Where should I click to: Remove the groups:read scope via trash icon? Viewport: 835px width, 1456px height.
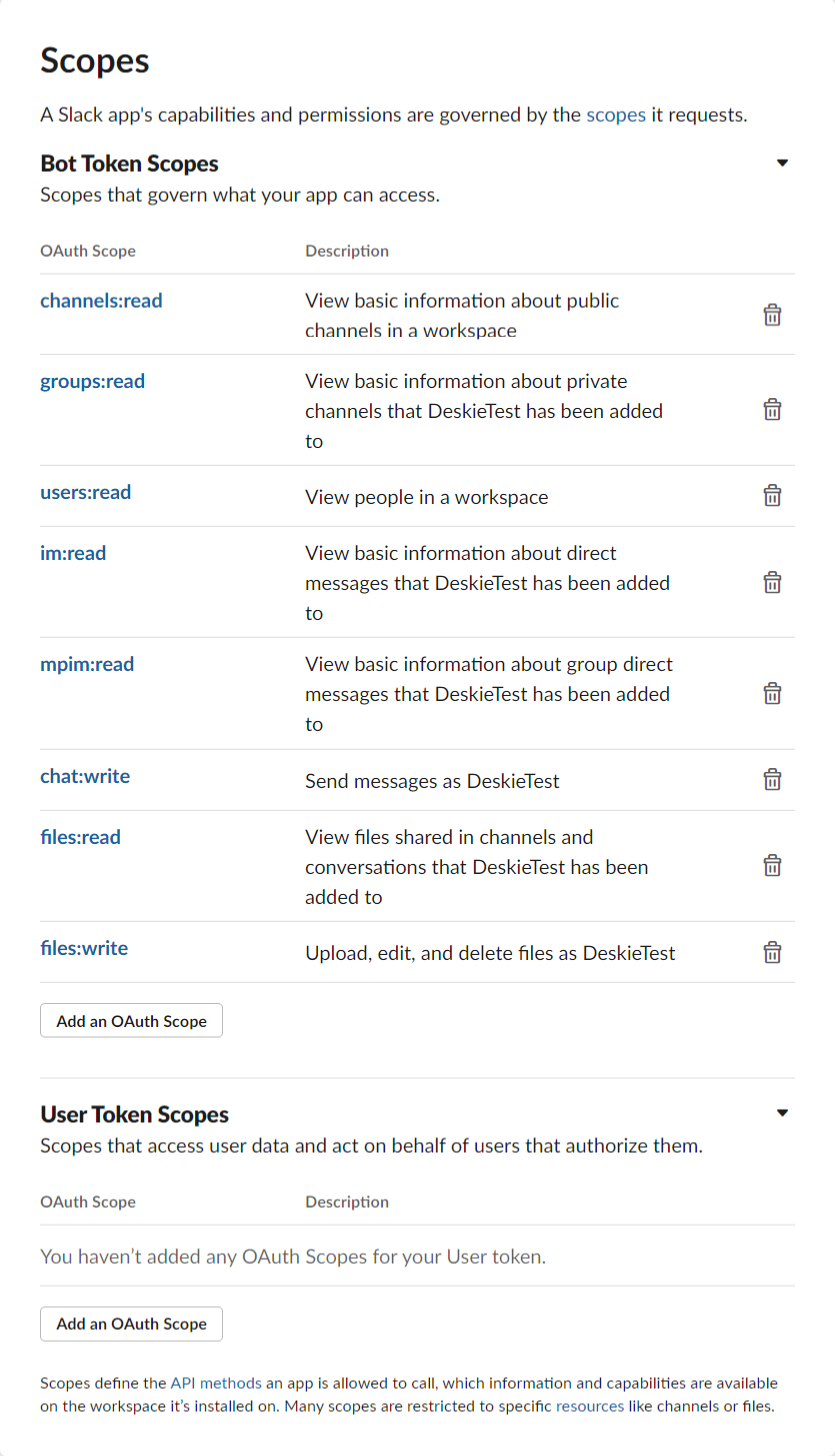(x=772, y=409)
